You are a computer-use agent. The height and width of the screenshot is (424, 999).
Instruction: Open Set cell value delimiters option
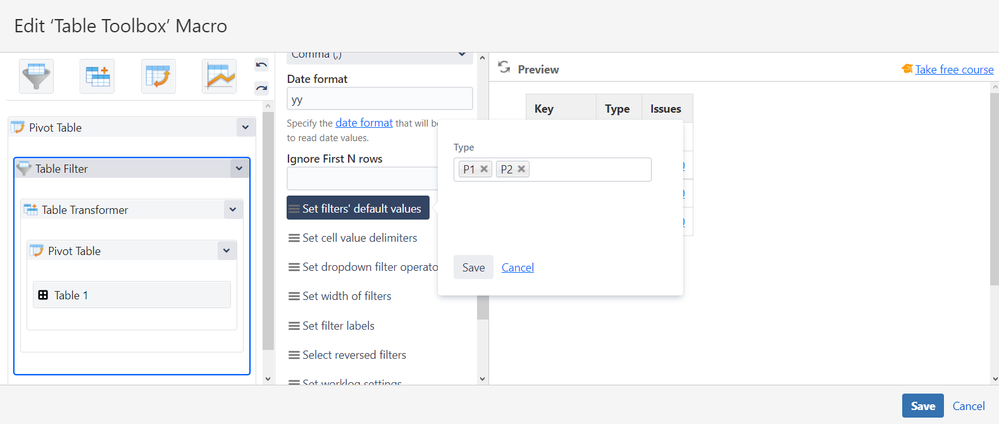353,238
